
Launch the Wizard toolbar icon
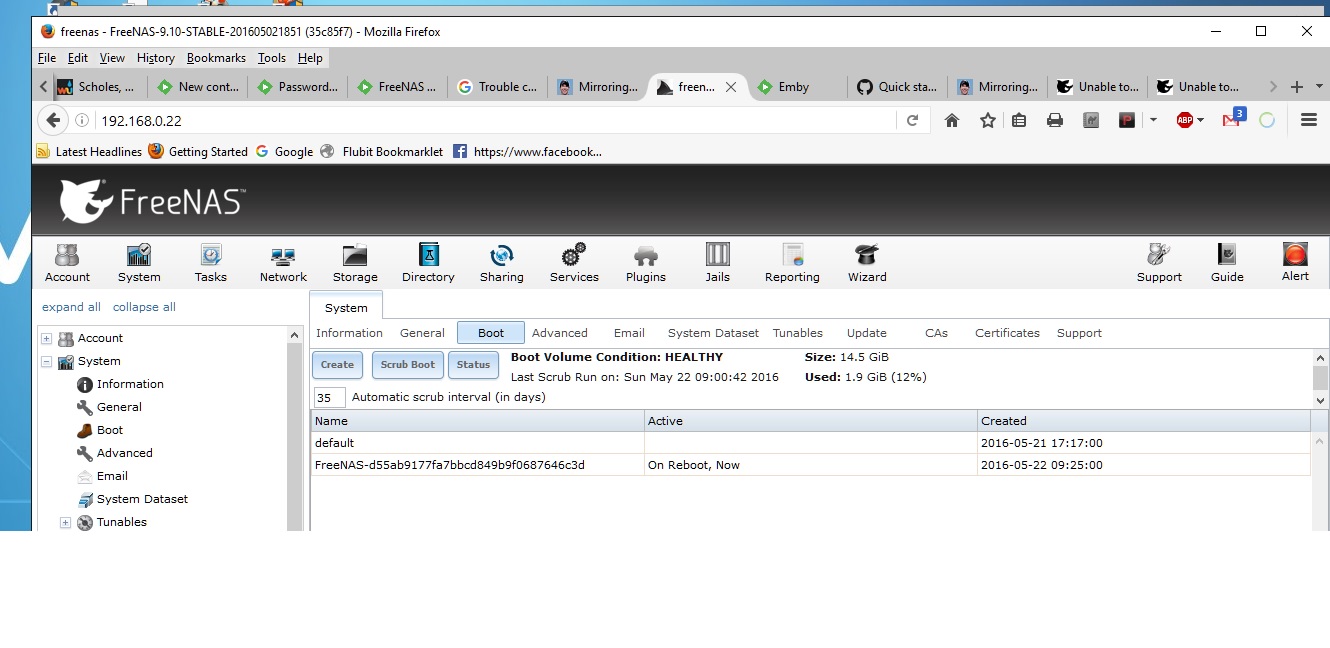point(867,263)
